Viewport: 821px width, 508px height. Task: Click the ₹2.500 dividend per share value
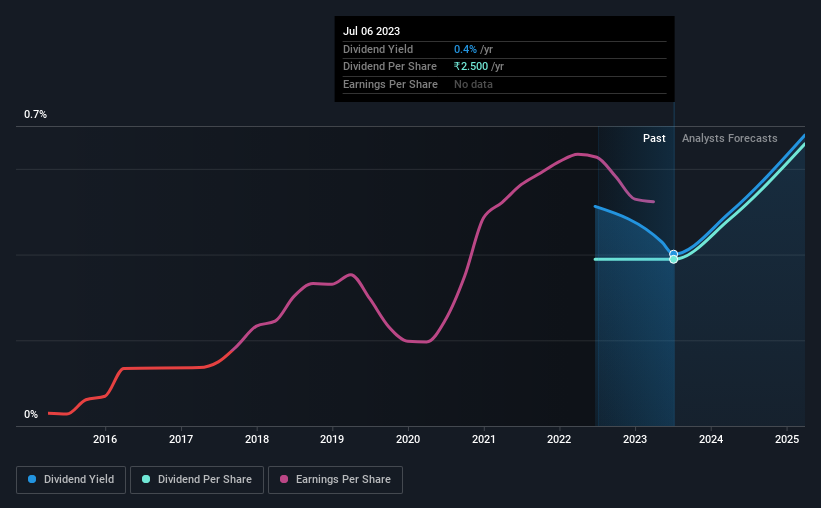(x=471, y=67)
